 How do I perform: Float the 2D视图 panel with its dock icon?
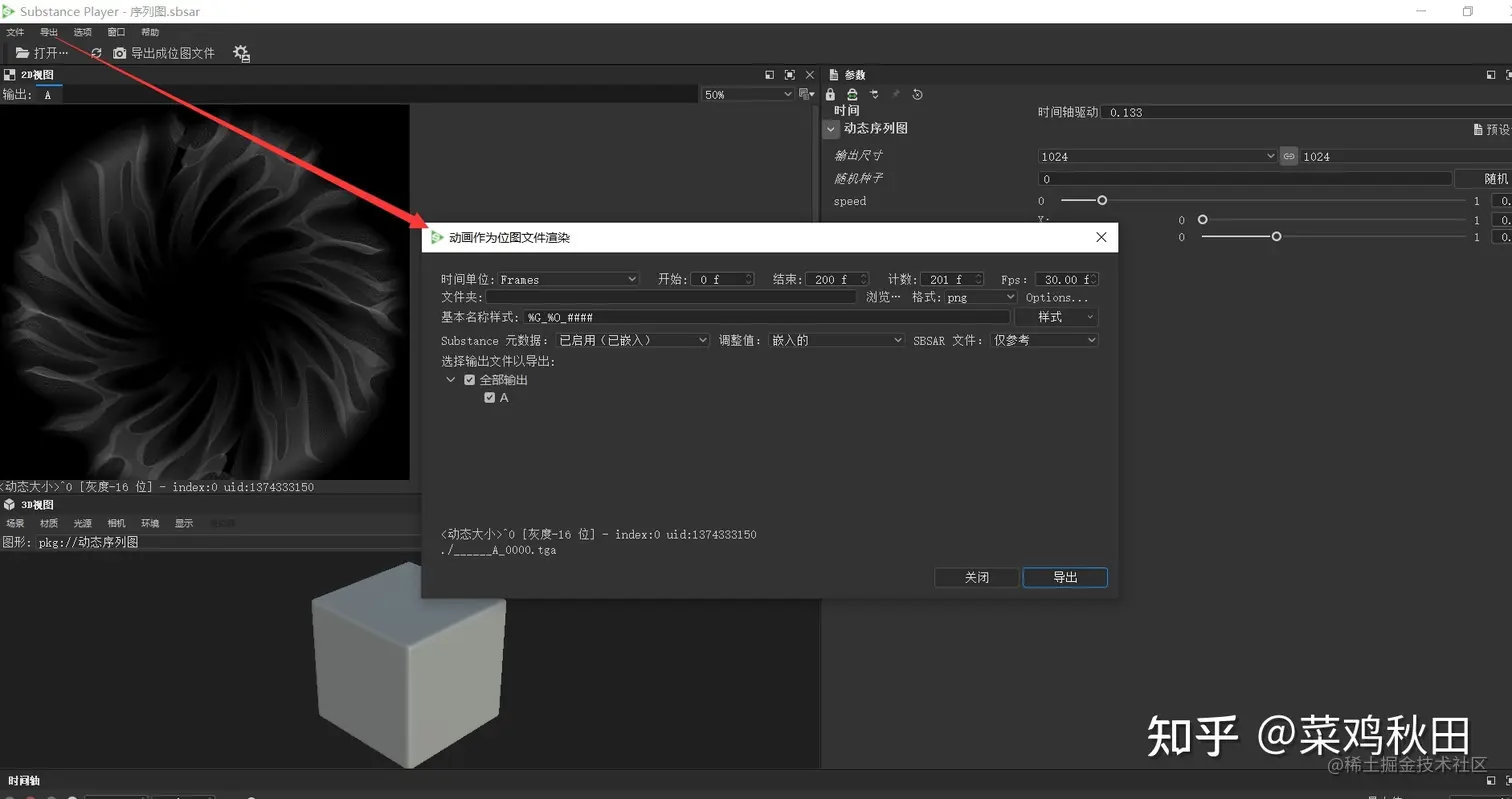click(770, 75)
